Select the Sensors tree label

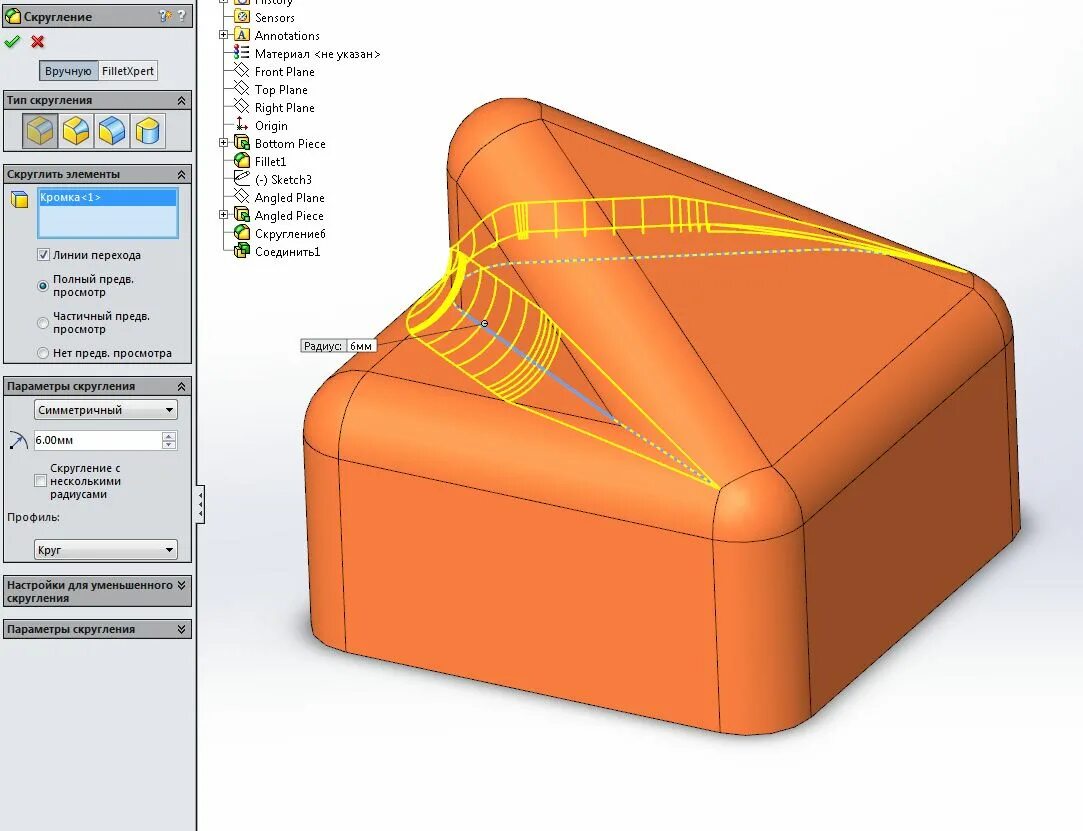274,18
